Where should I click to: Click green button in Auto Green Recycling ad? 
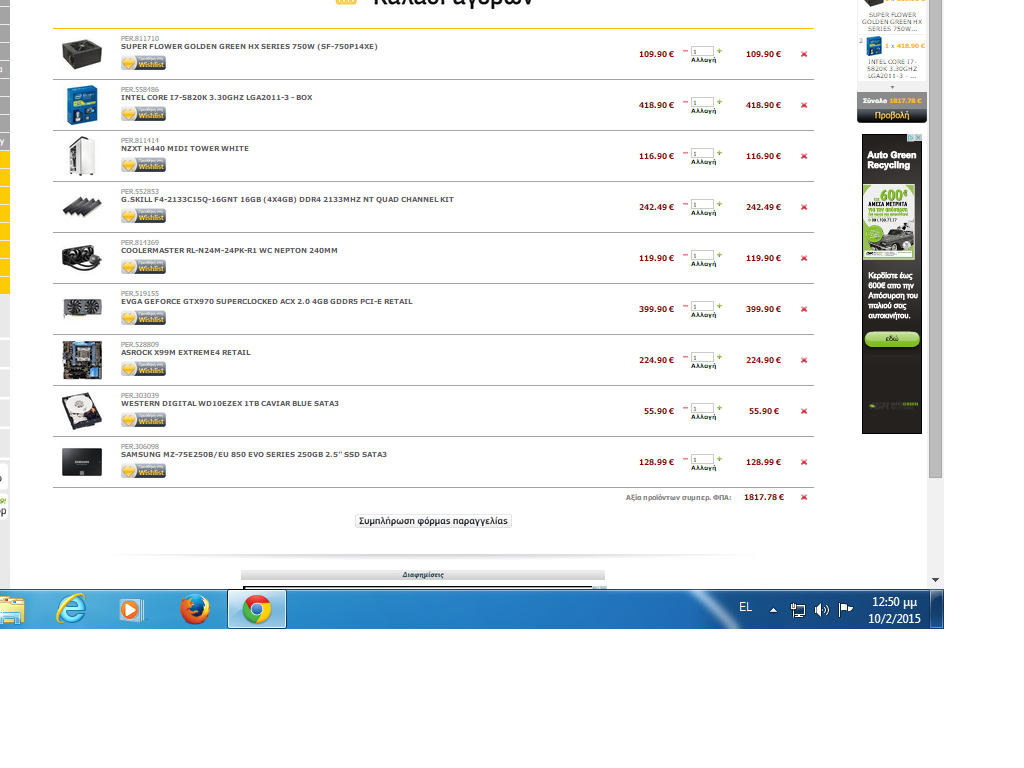pyautogui.click(x=891, y=339)
